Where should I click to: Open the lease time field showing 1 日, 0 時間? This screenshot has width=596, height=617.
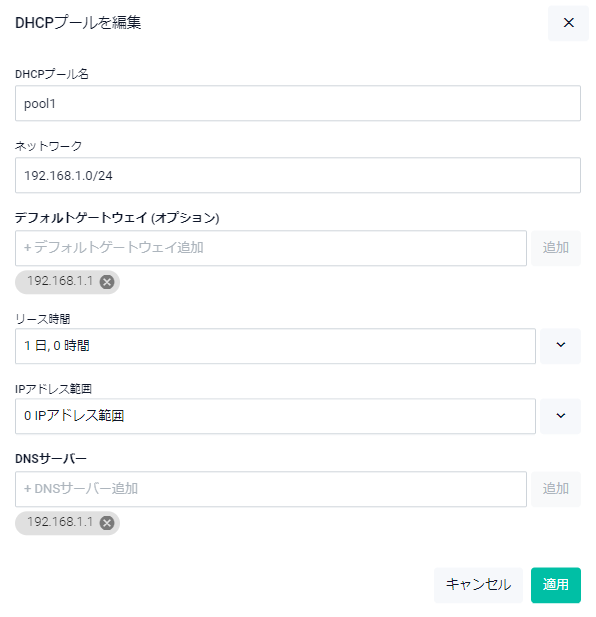(x=275, y=346)
